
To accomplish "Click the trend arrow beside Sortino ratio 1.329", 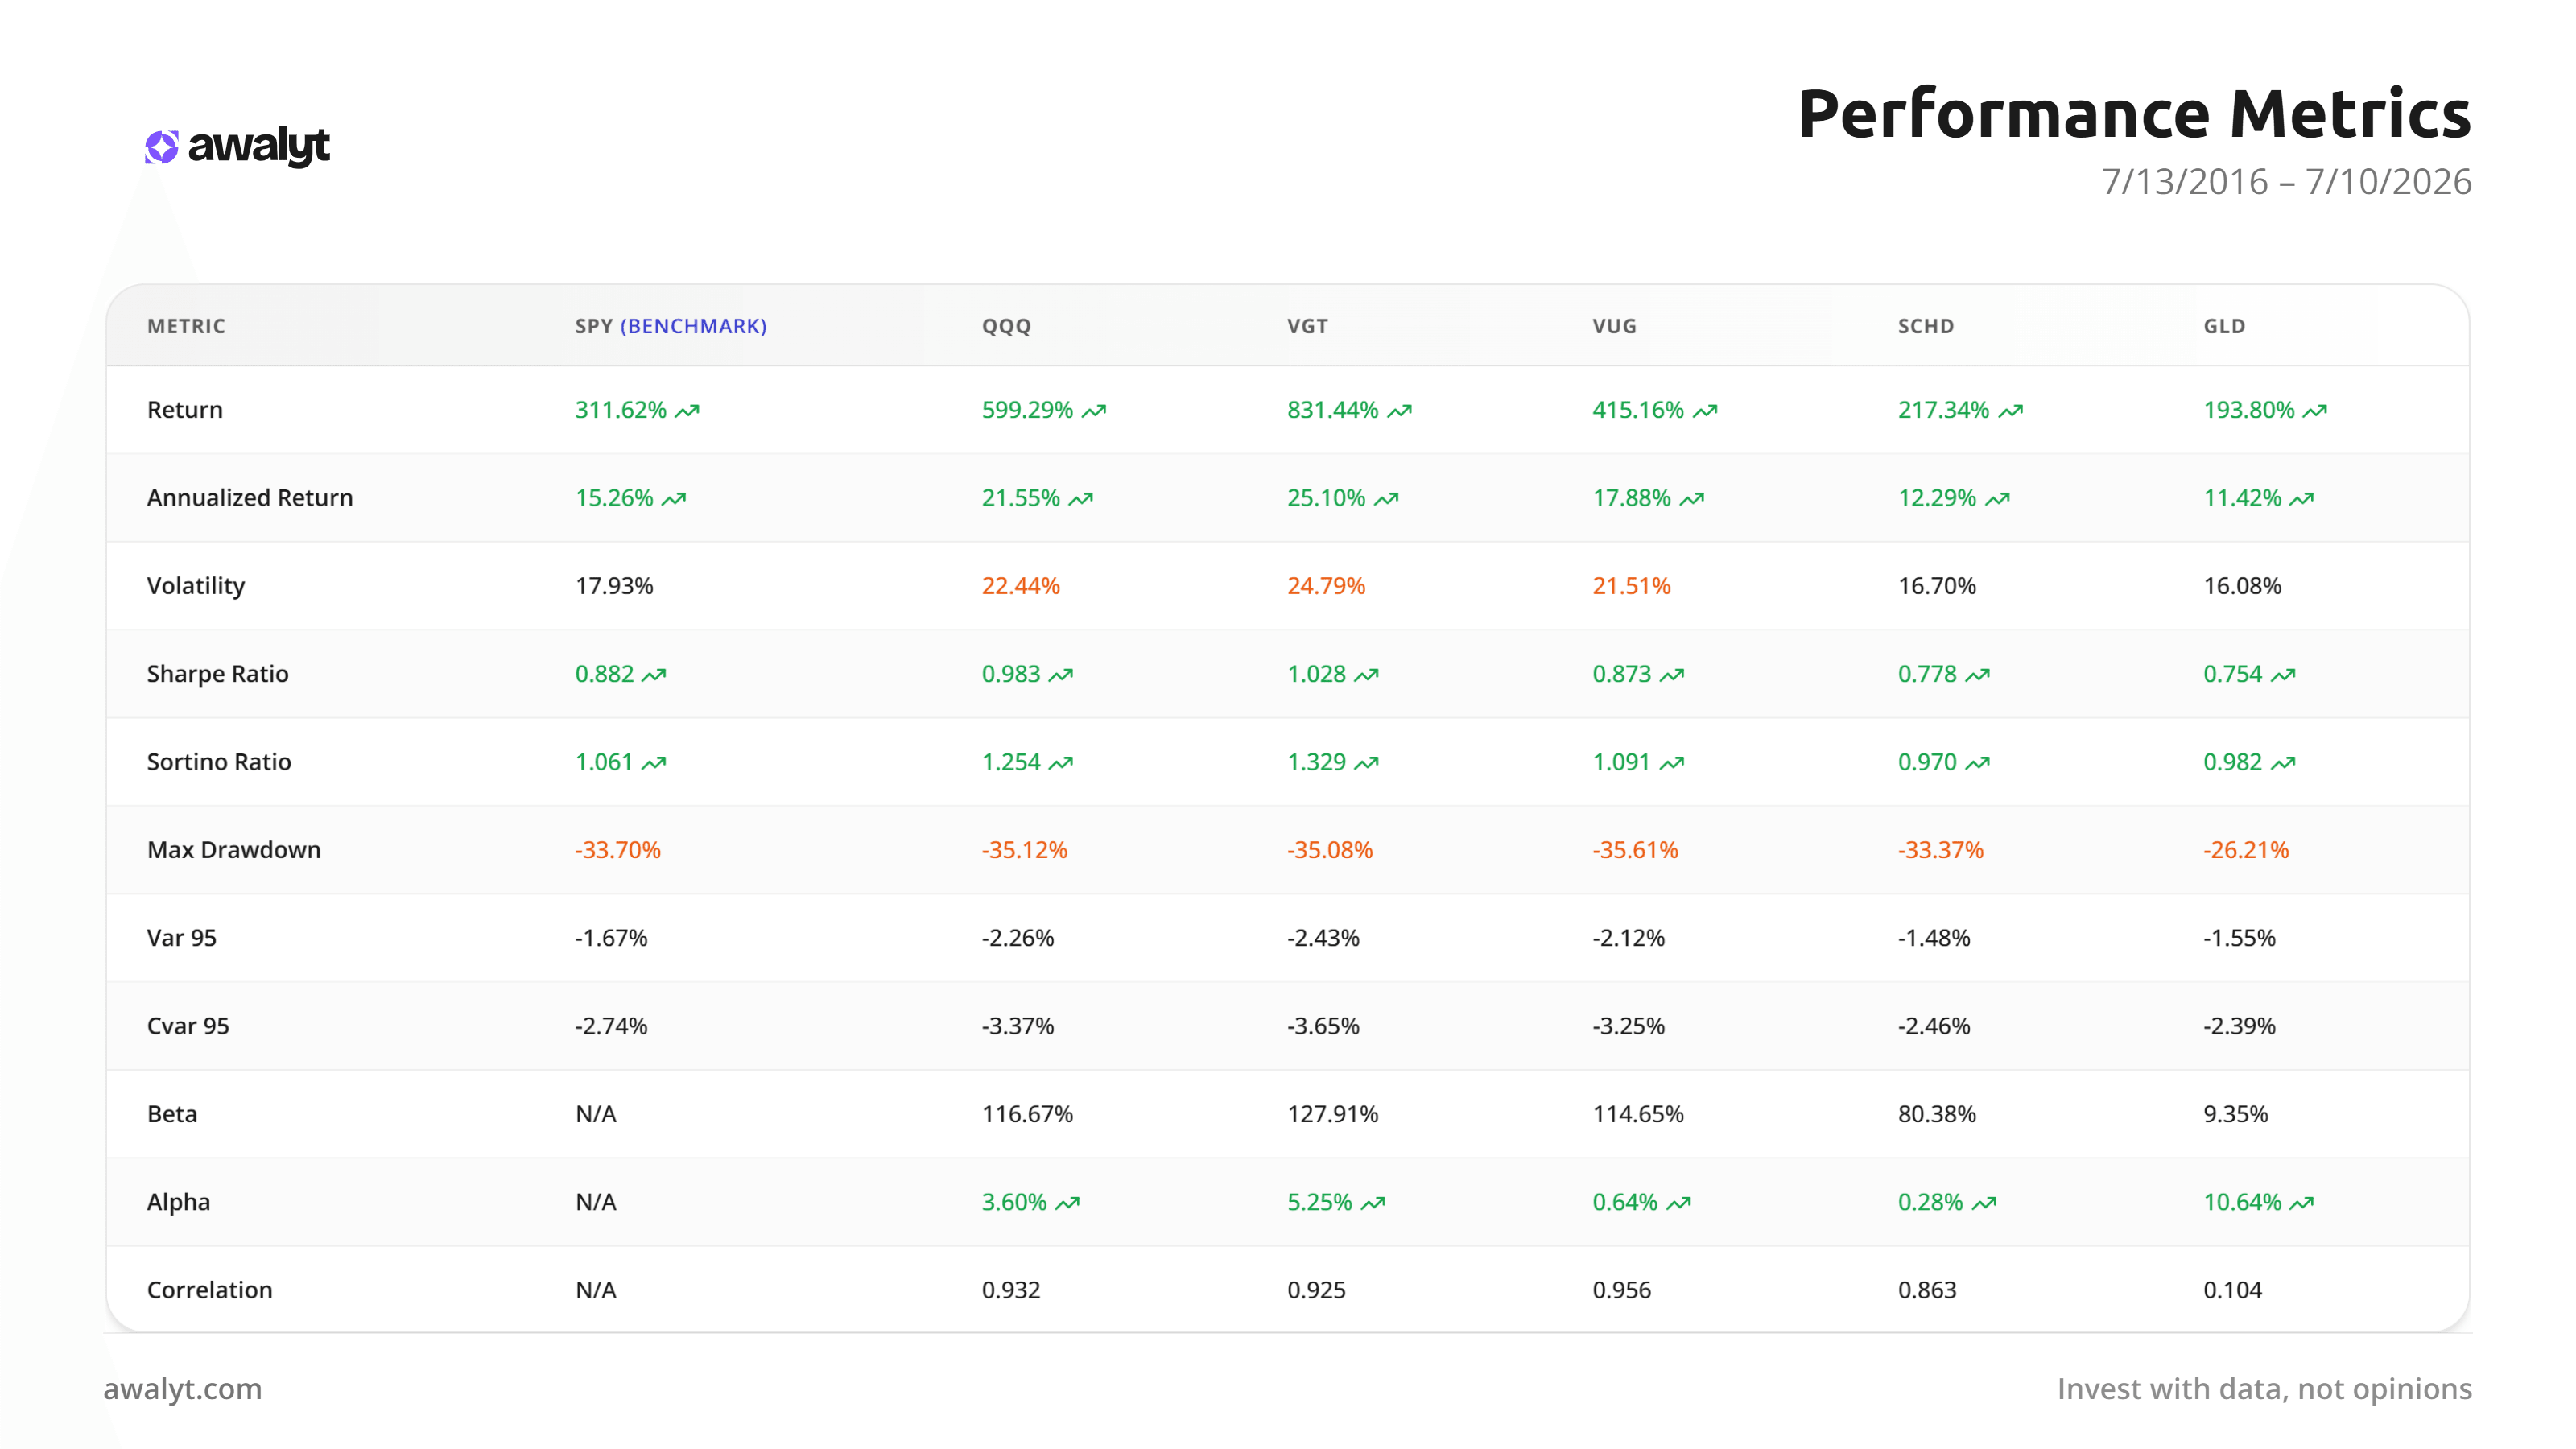I will 1366,763.
